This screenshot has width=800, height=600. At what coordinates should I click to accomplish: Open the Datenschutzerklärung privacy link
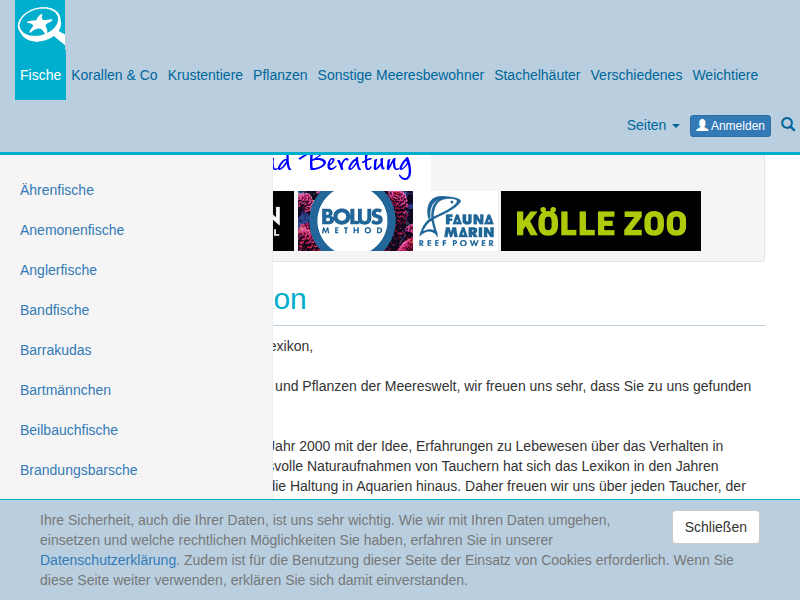[108, 560]
